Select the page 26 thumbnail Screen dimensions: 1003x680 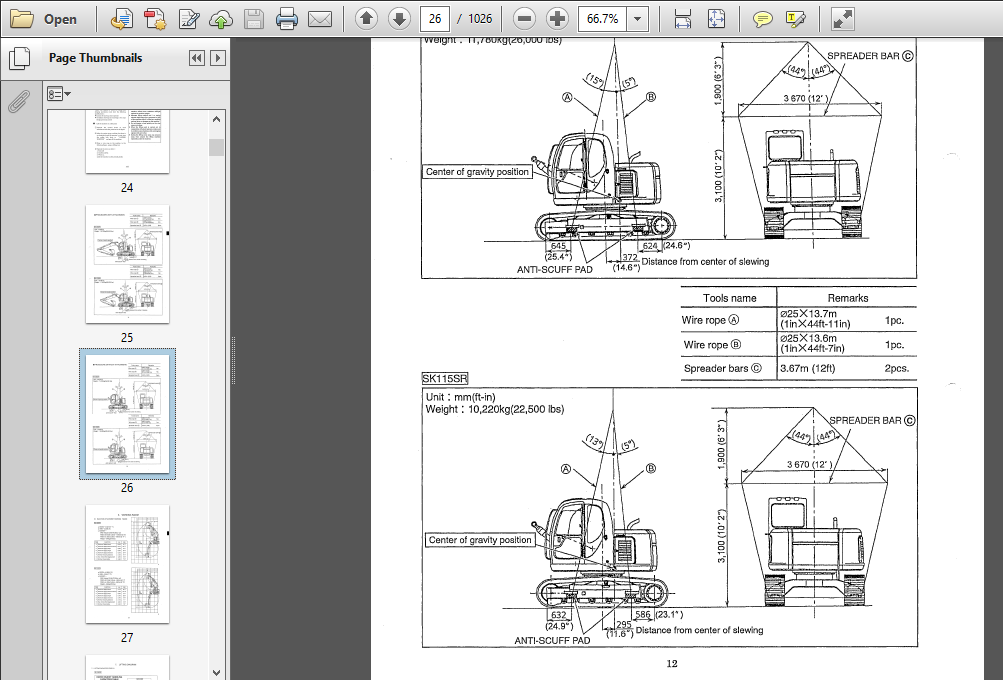pos(127,414)
